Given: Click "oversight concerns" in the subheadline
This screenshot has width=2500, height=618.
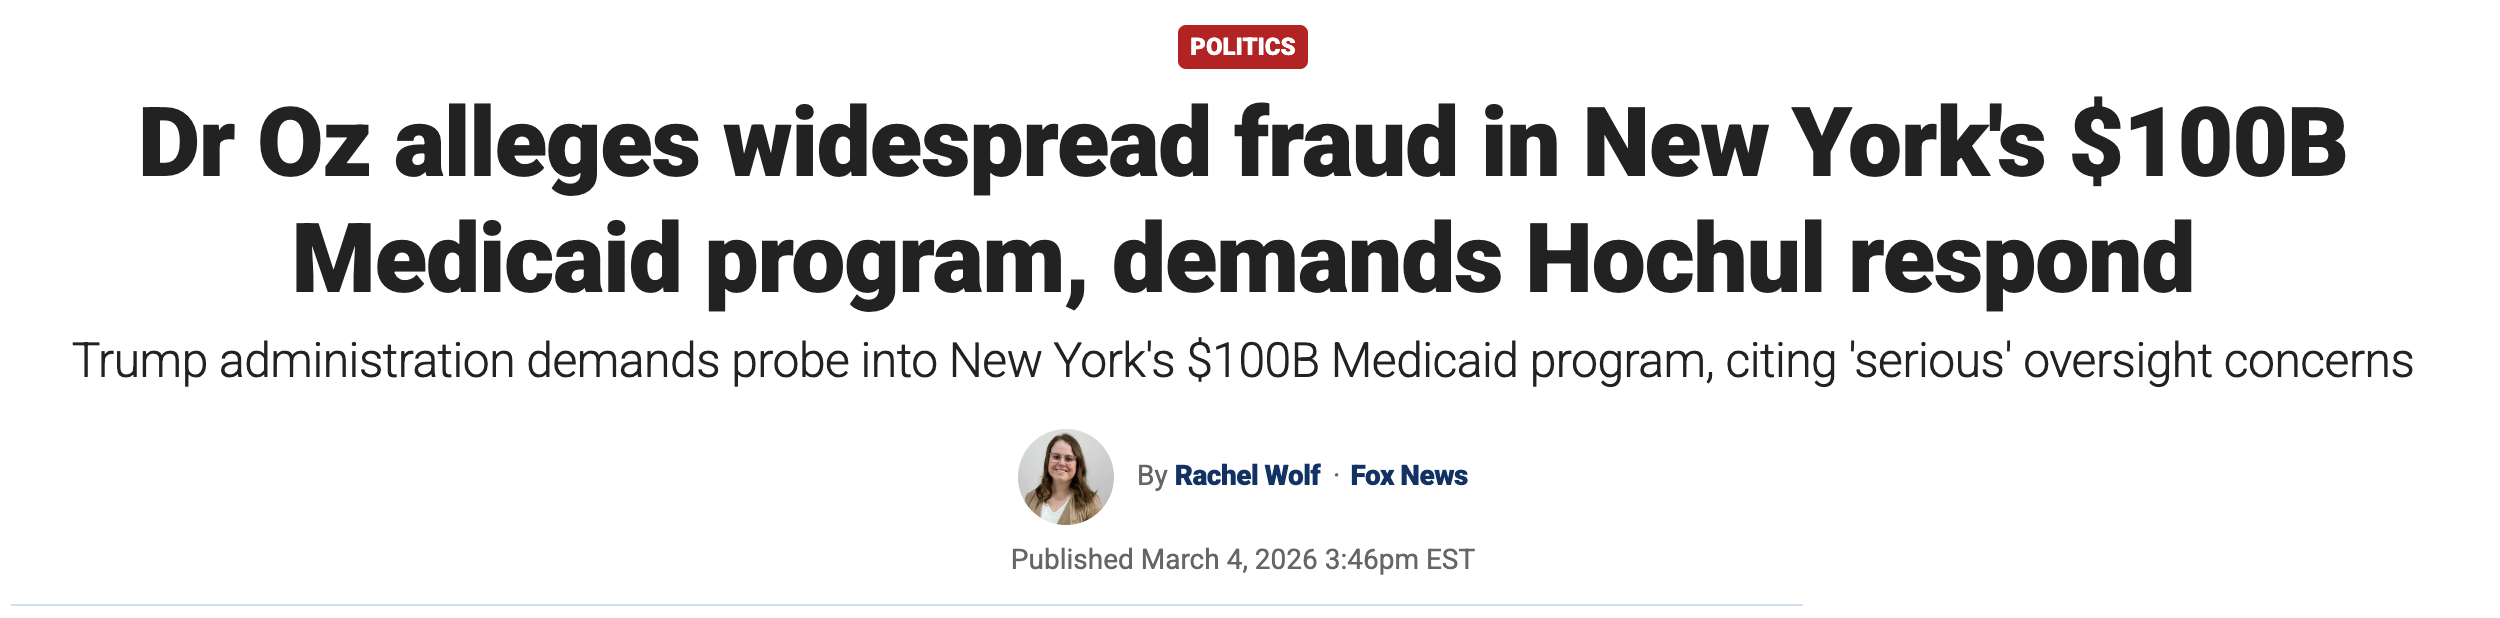Looking at the screenshot, I should pos(2217,361).
